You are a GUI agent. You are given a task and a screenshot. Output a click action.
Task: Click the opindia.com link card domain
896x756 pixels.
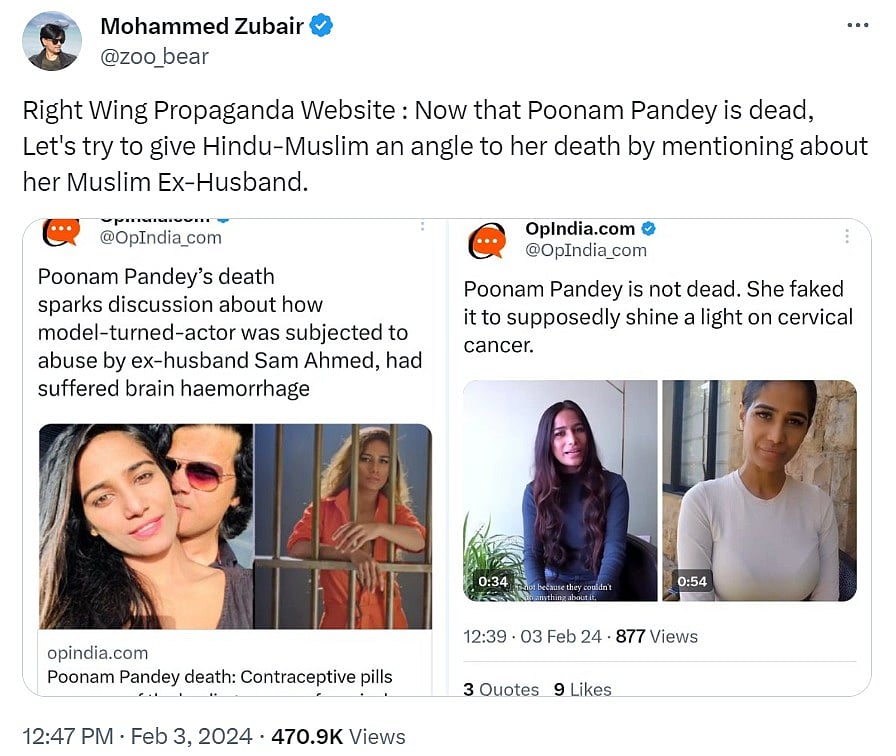click(98, 652)
